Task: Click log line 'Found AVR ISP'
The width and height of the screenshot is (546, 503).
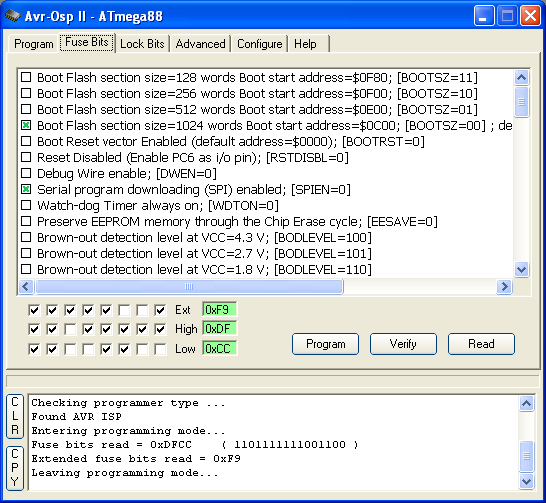Action: (76, 417)
